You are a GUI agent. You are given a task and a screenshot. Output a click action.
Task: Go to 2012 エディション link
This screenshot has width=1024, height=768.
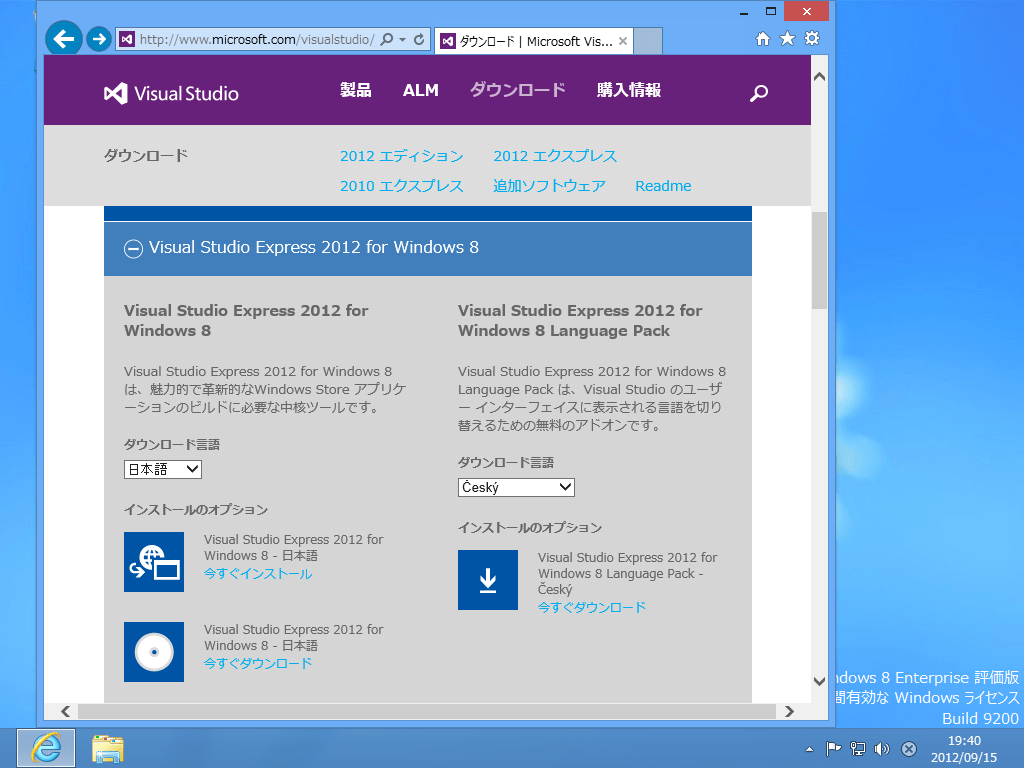coord(402,156)
